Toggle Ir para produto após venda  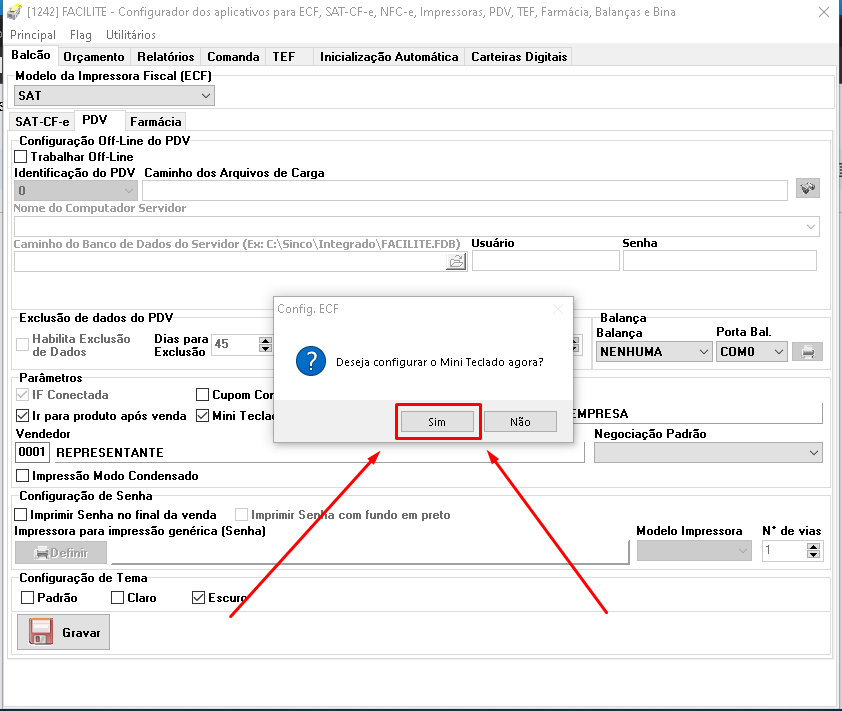click(23, 416)
